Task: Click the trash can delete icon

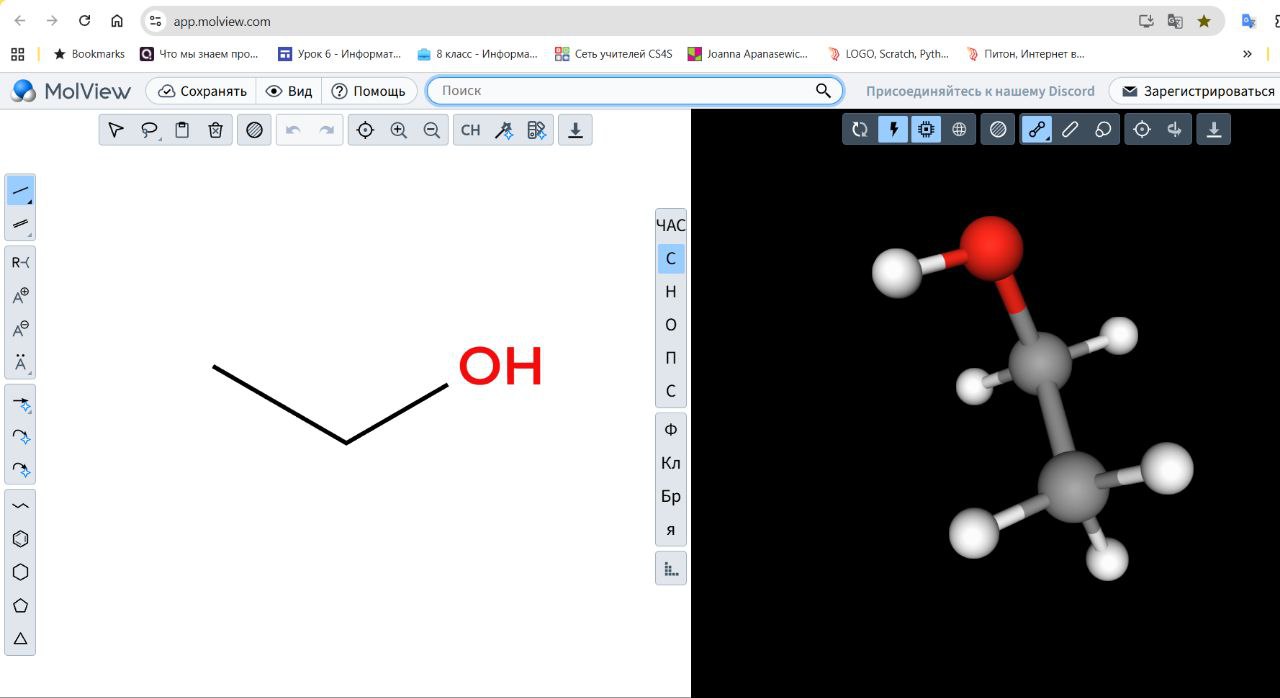Action: pyautogui.click(x=215, y=130)
